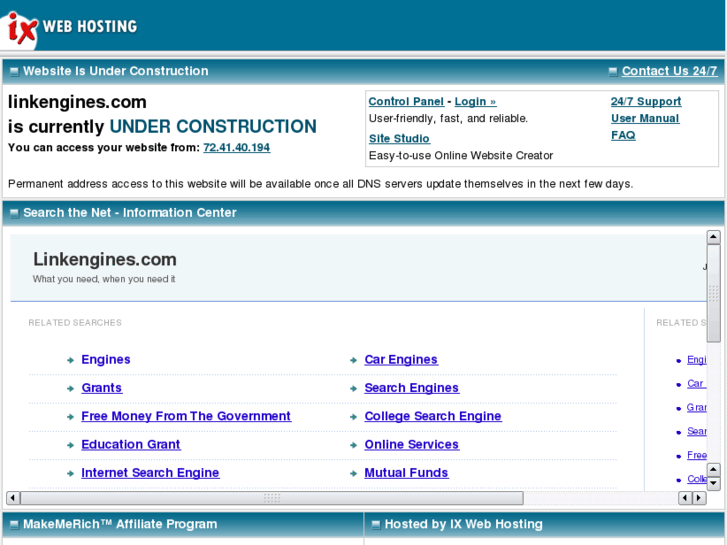Click arrow bullet next to Online Services
Viewport: 727px width, 545px height.
(x=354, y=445)
